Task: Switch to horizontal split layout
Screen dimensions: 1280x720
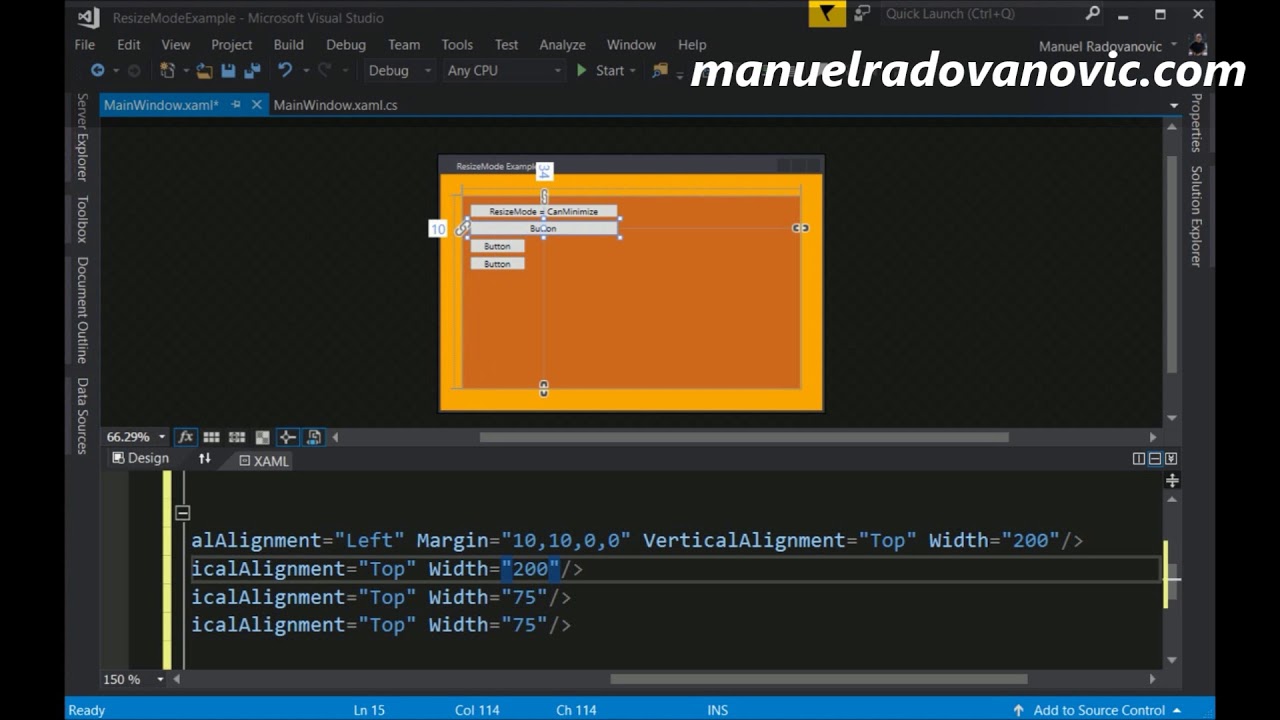Action: click(1154, 459)
